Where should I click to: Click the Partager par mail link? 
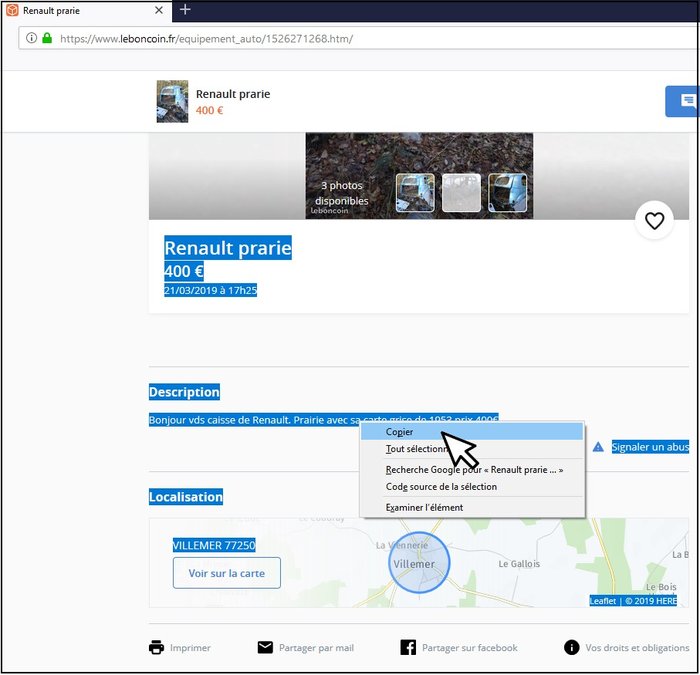317,647
